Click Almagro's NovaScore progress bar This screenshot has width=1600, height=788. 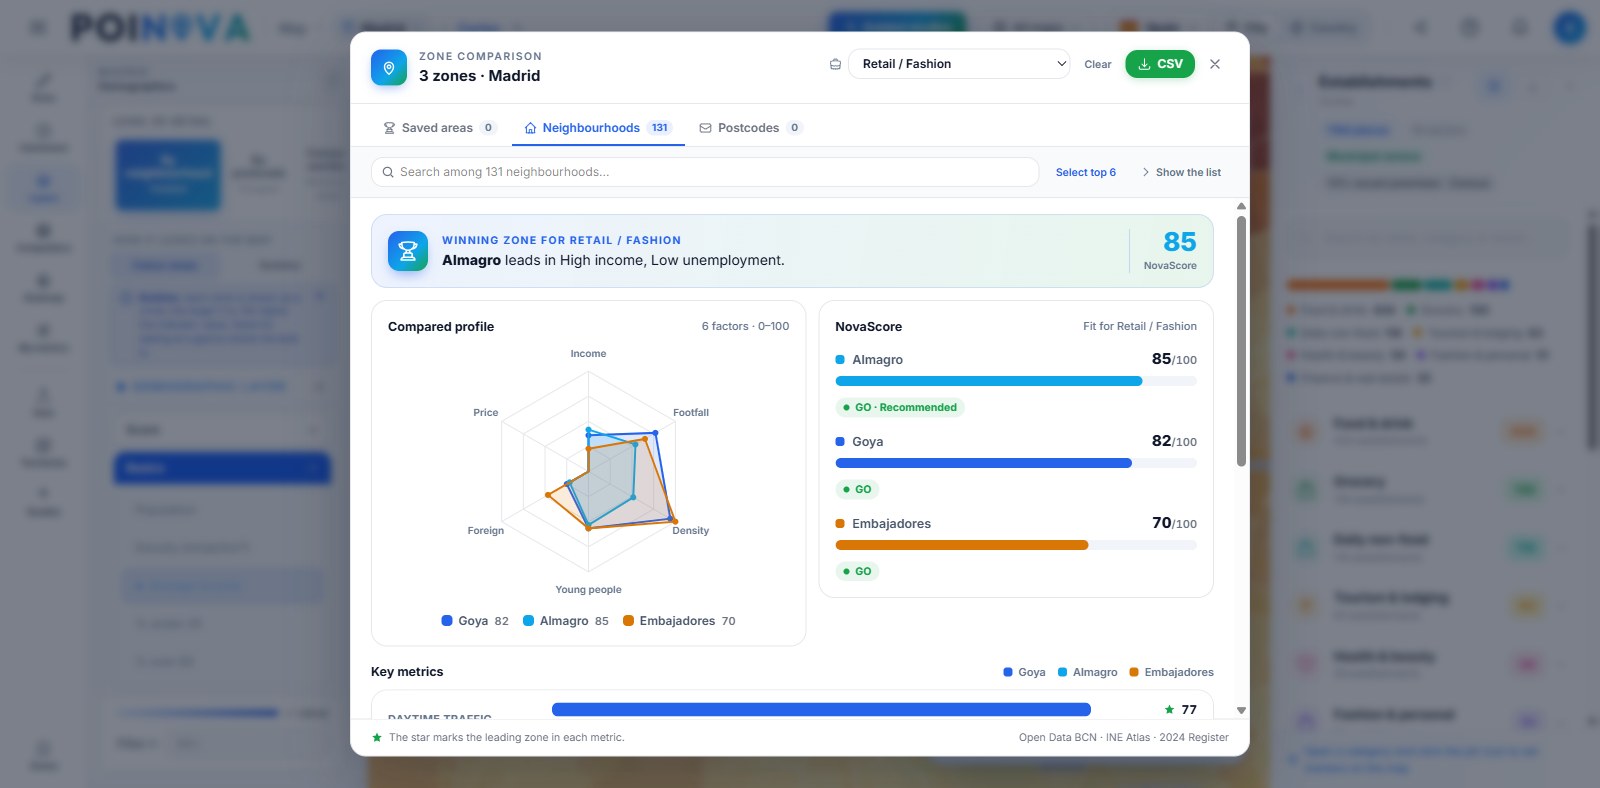[x=1016, y=381]
